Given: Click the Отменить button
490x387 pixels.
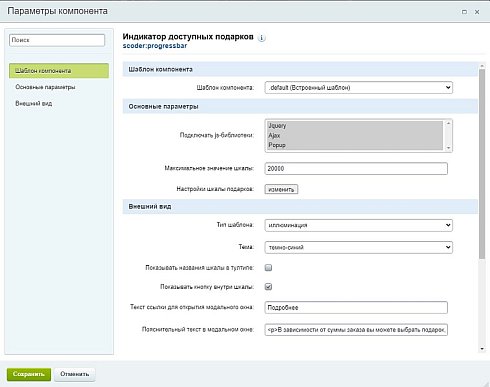Looking at the screenshot, I should point(75,374).
